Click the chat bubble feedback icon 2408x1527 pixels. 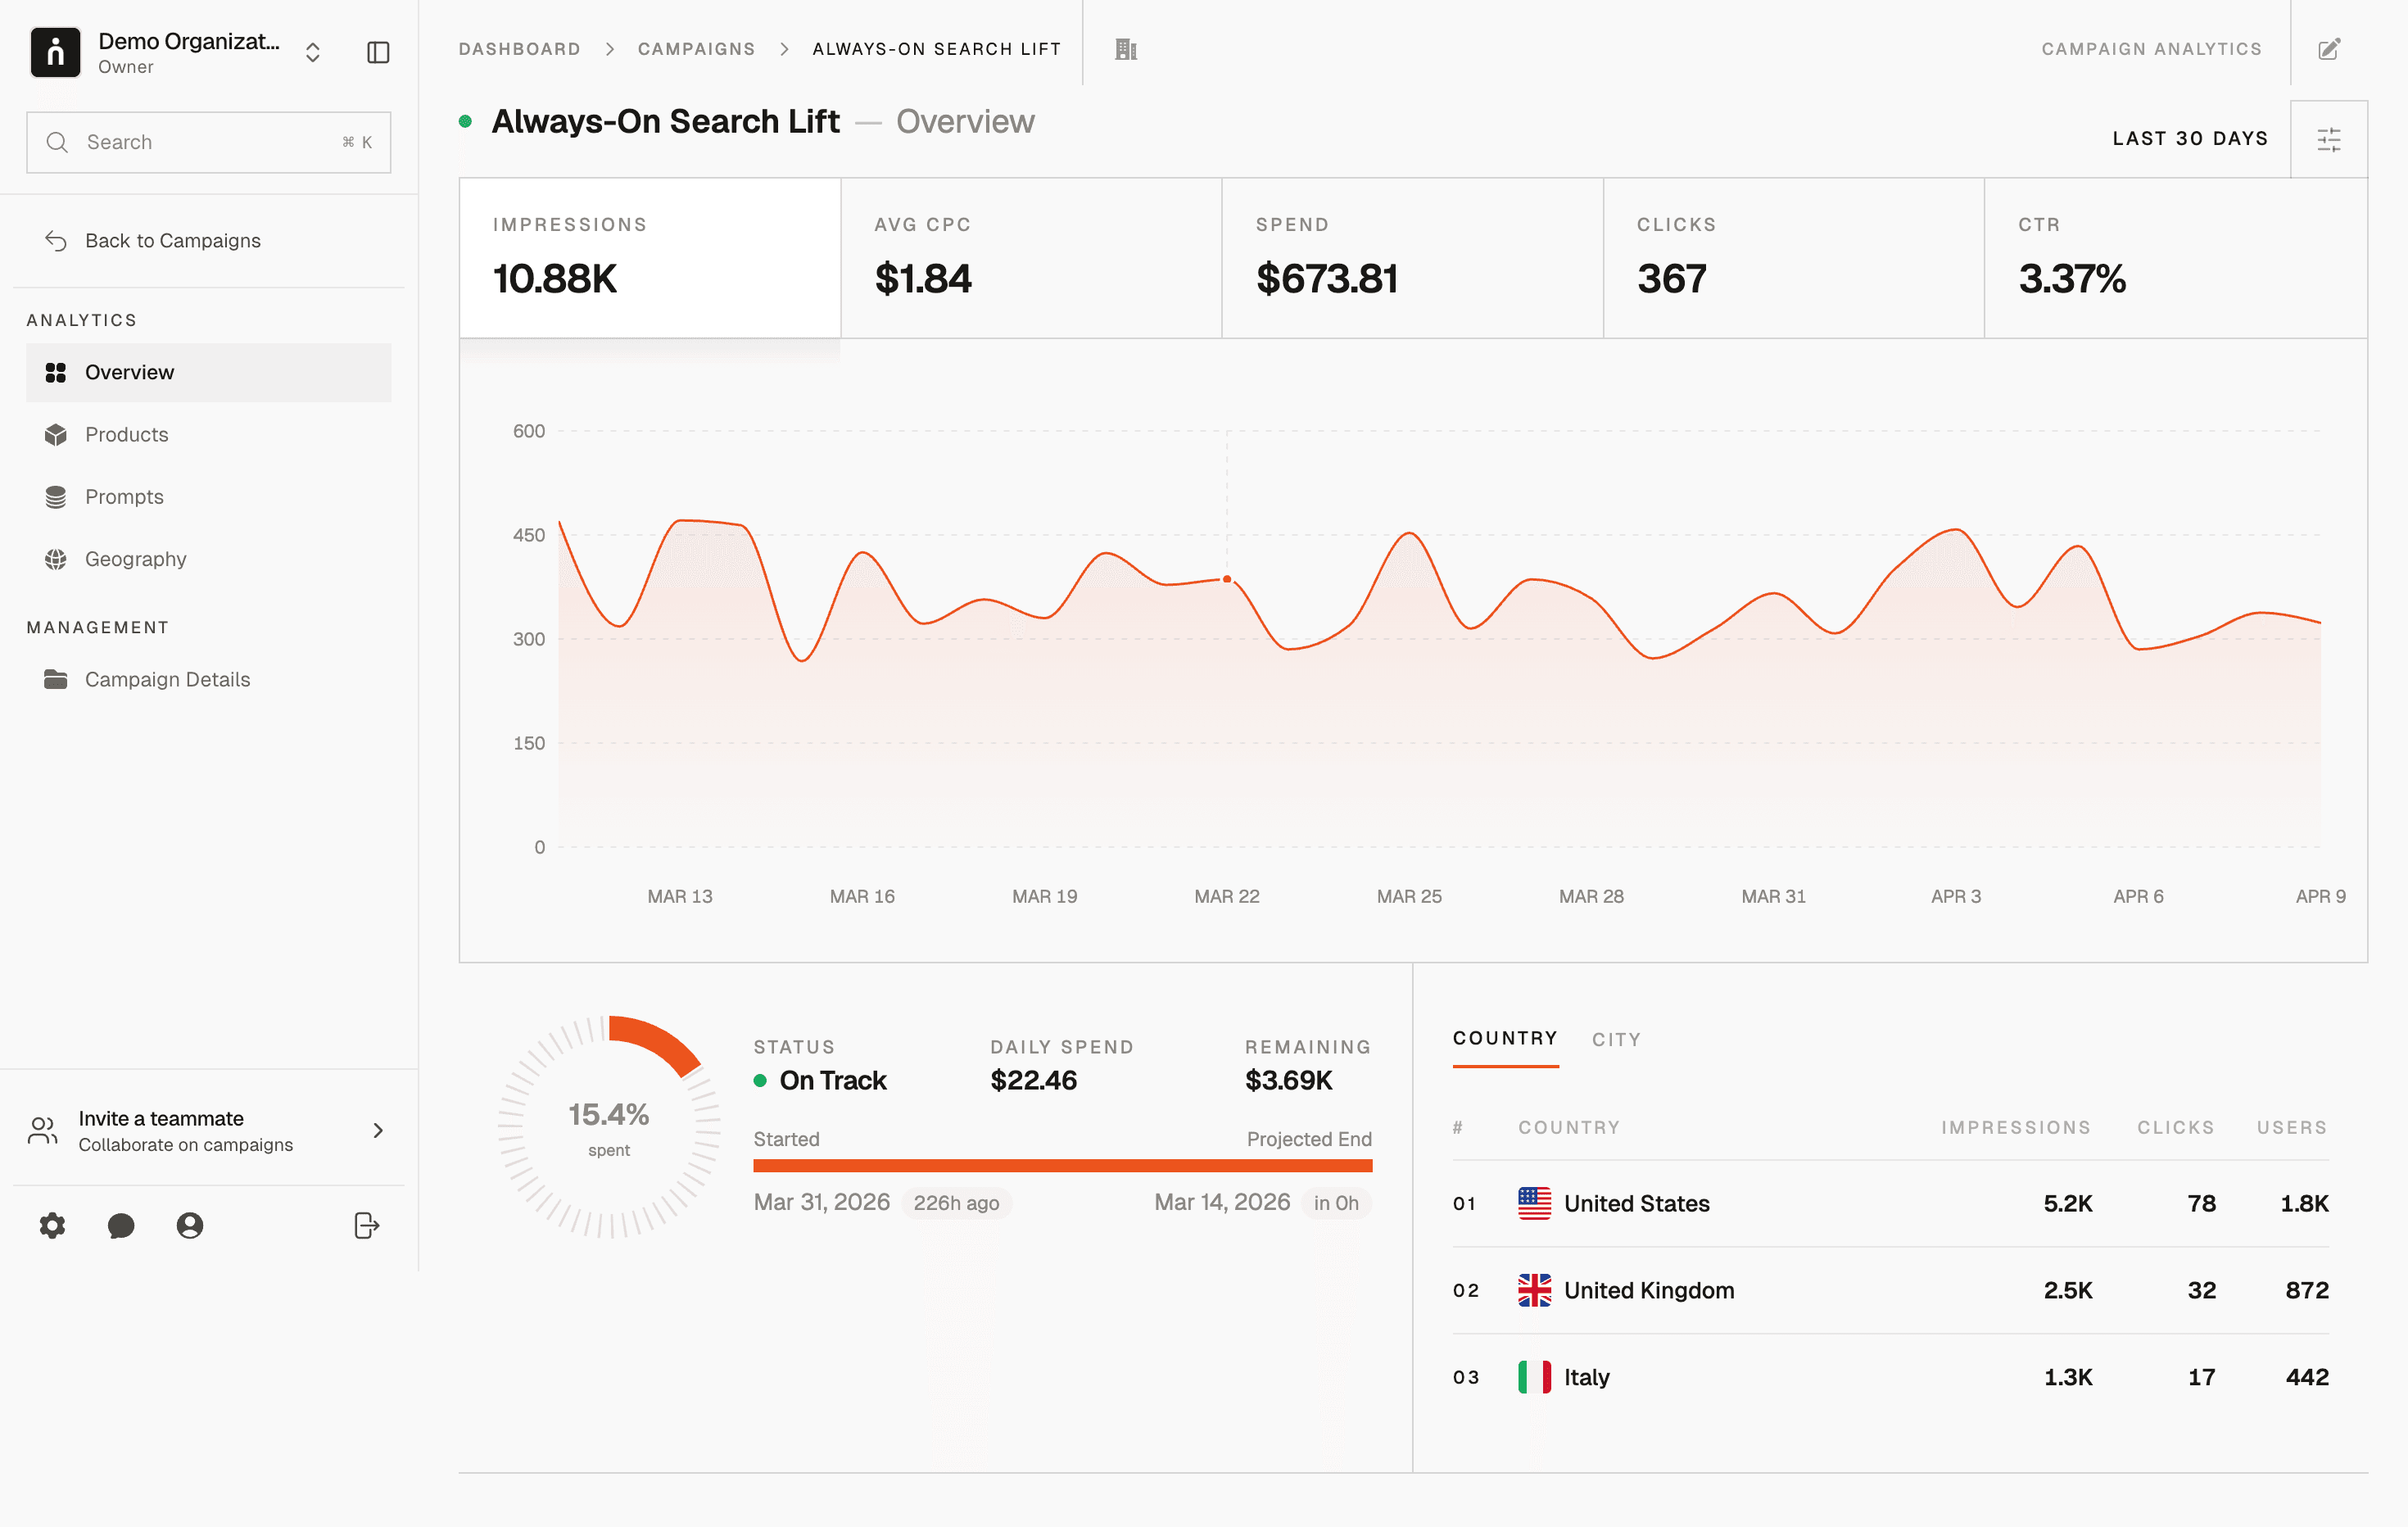click(121, 1225)
